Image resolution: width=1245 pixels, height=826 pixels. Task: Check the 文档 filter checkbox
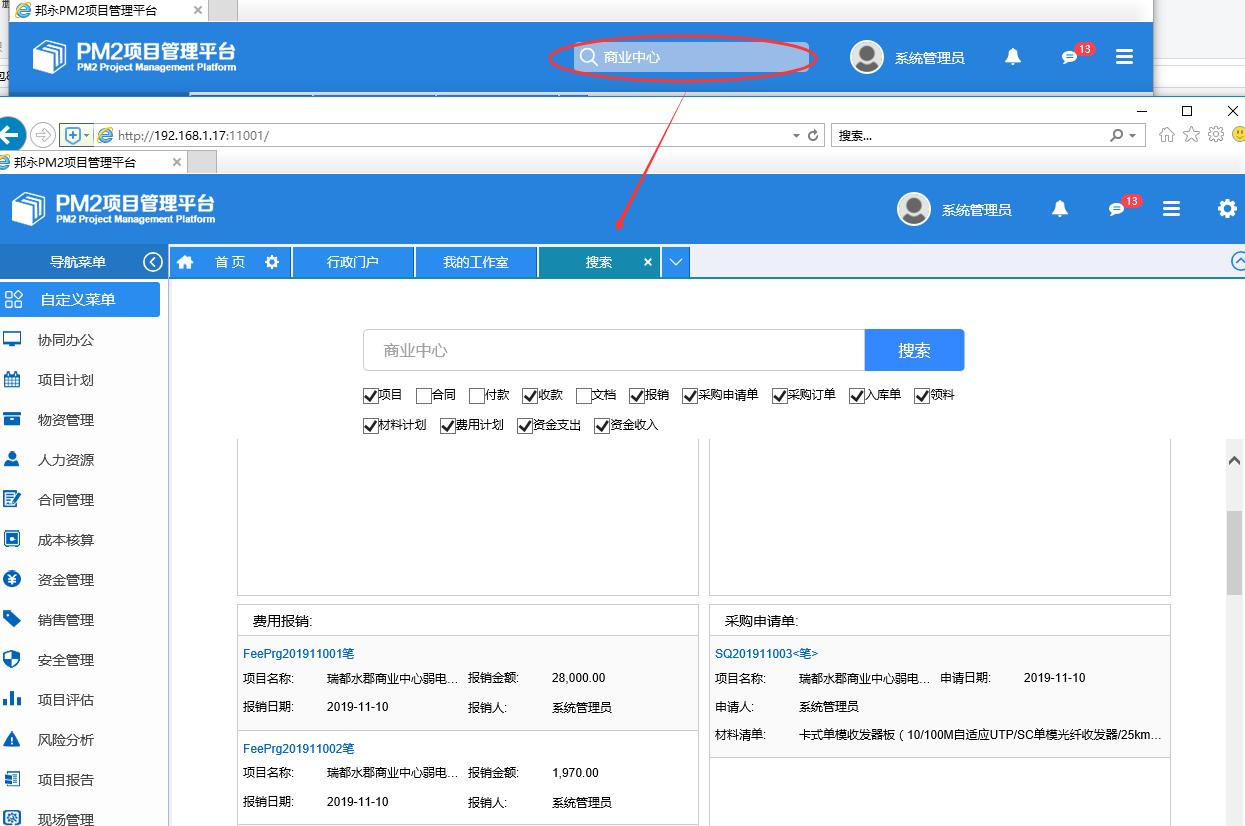[x=584, y=396]
